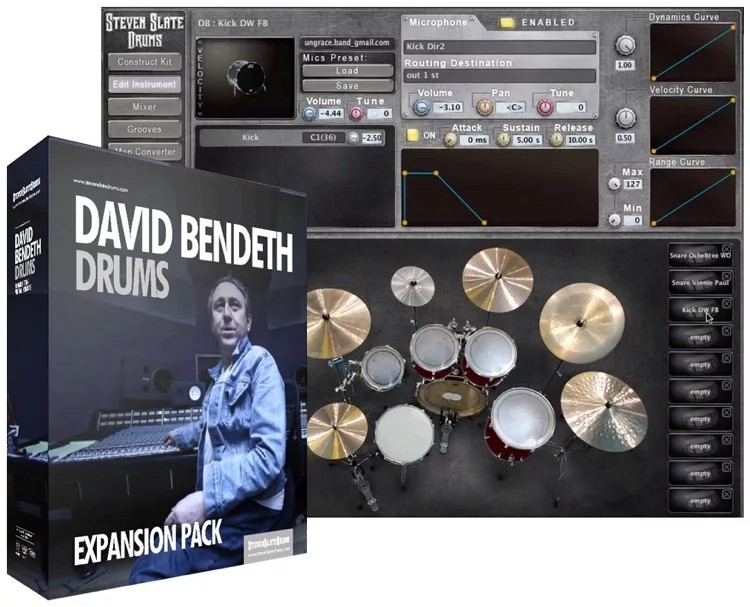The height and width of the screenshot is (607, 750).
Task: Click the -2.50 articulation volume value
Action: point(372,138)
